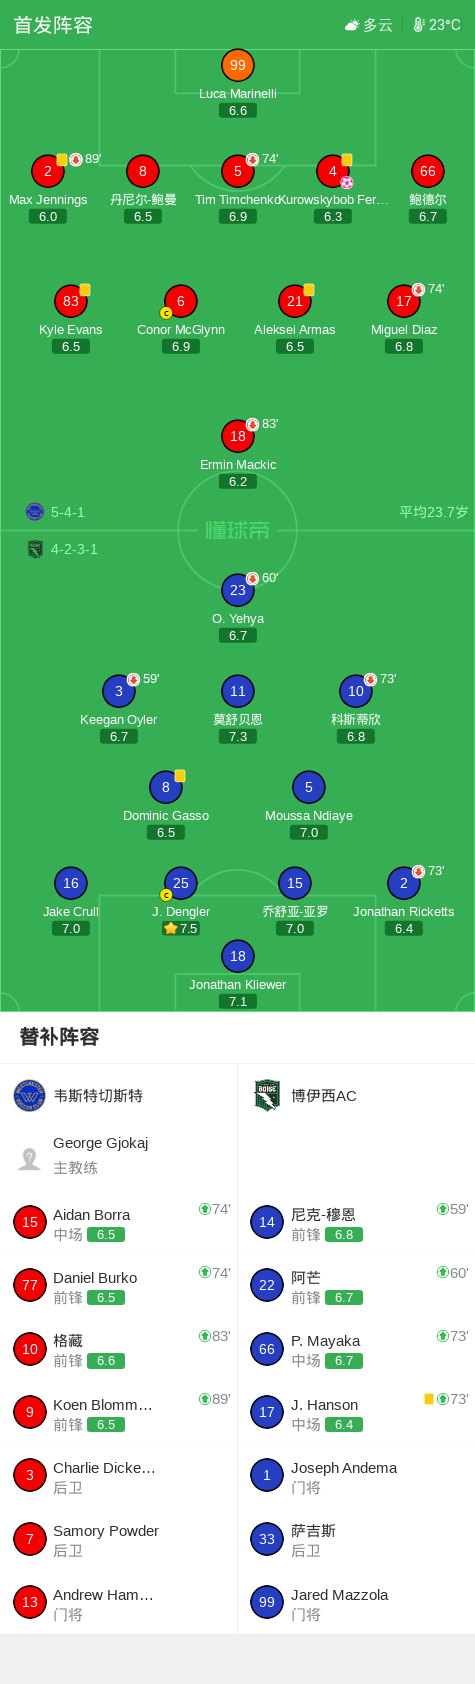Tap goalkeeper Luca Marinelli's number 99 badge
Viewport: 475px width, 1684px height.
click(238, 65)
